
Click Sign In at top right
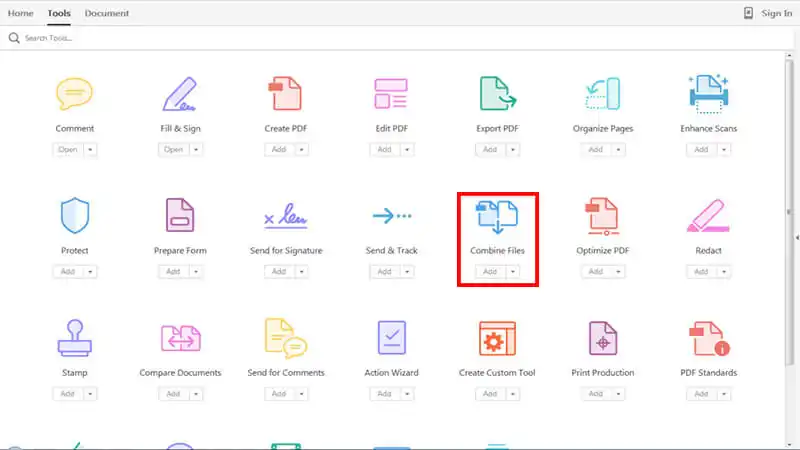coord(776,13)
